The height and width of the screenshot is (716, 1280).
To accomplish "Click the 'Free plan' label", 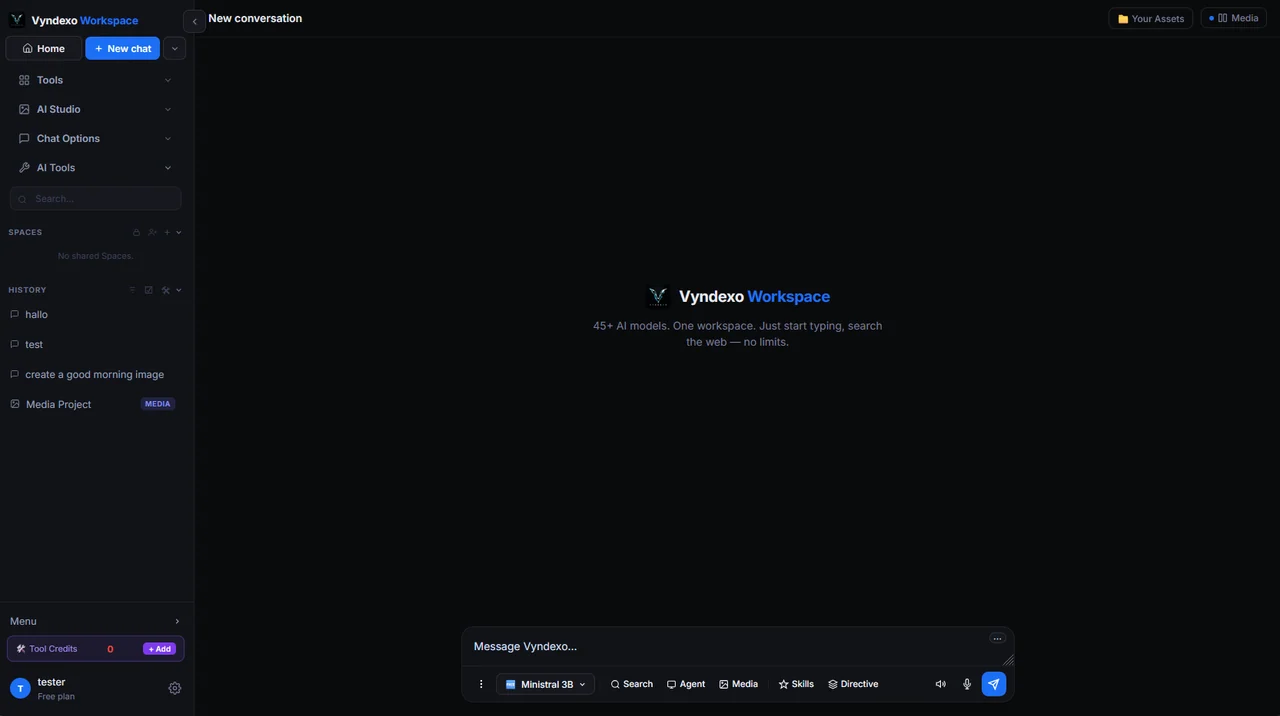I will 56,696.
